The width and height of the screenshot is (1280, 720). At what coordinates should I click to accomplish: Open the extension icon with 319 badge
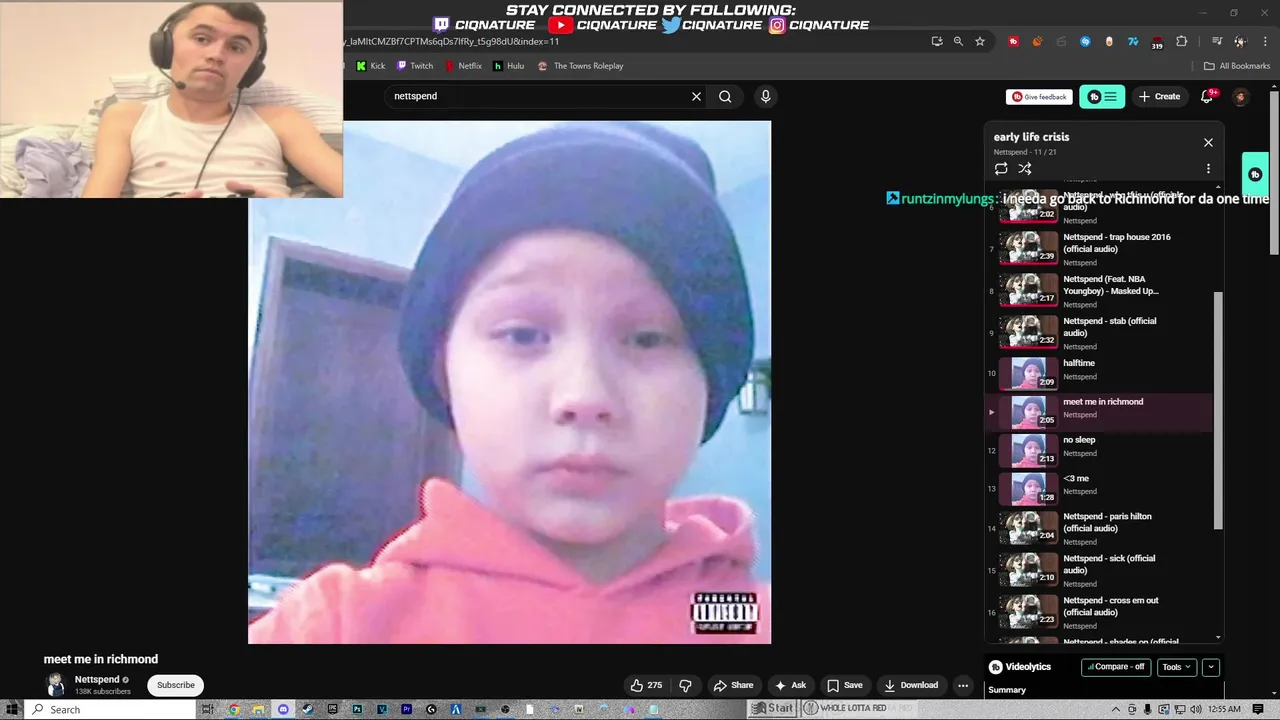pyautogui.click(x=1157, y=42)
